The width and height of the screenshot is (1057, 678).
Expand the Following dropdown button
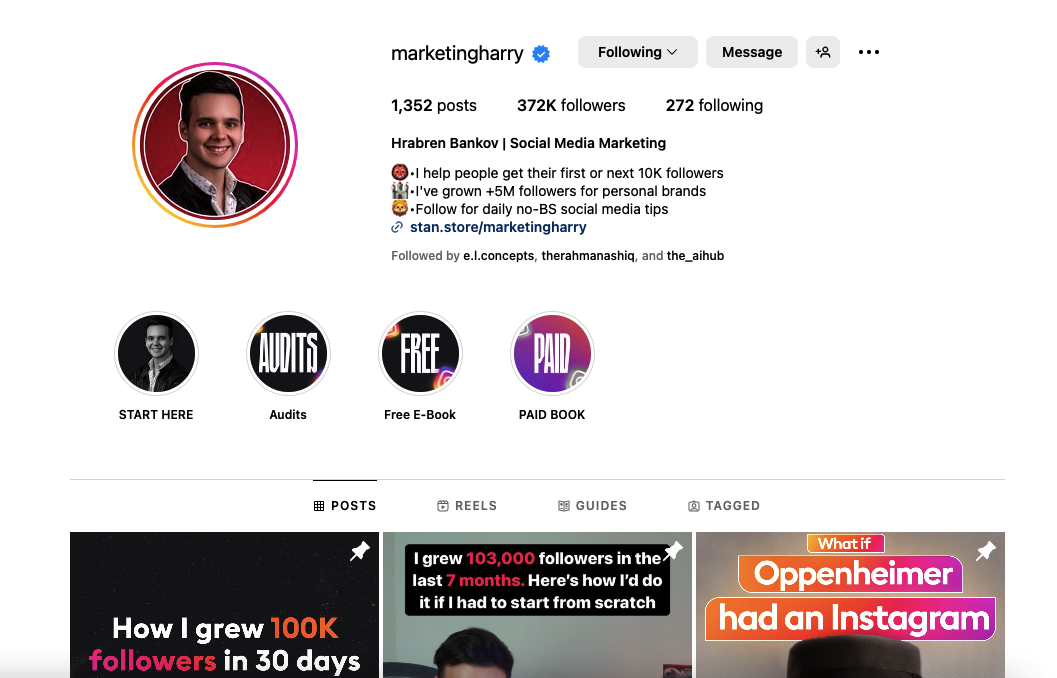click(x=637, y=52)
